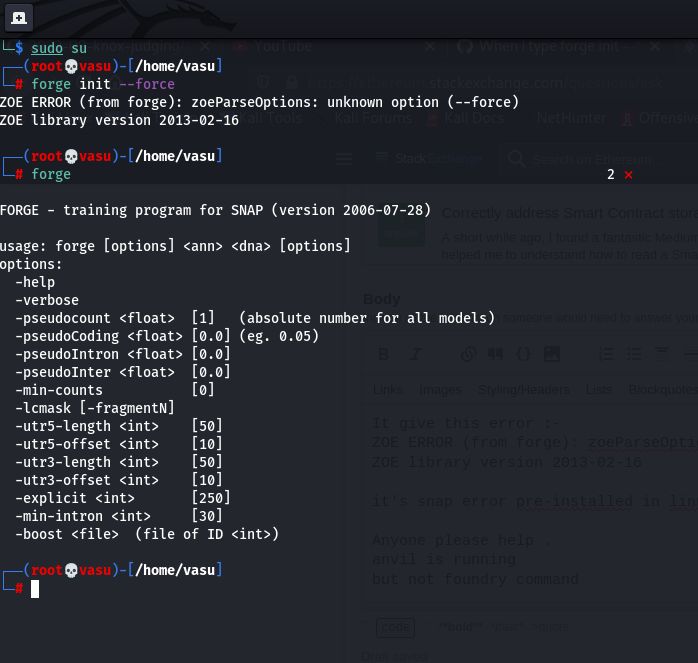Viewport: 698px width, 663px height.
Task: Click the padlock icon in browser address bar
Action: point(292,82)
